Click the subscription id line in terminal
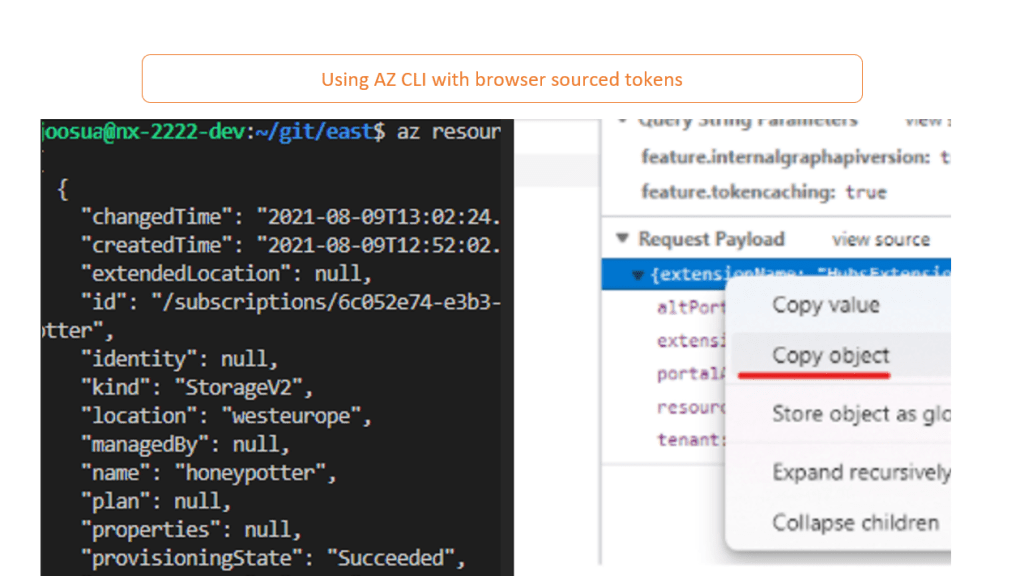The height and width of the screenshot is (576, 1024). (x=290, y=302)
